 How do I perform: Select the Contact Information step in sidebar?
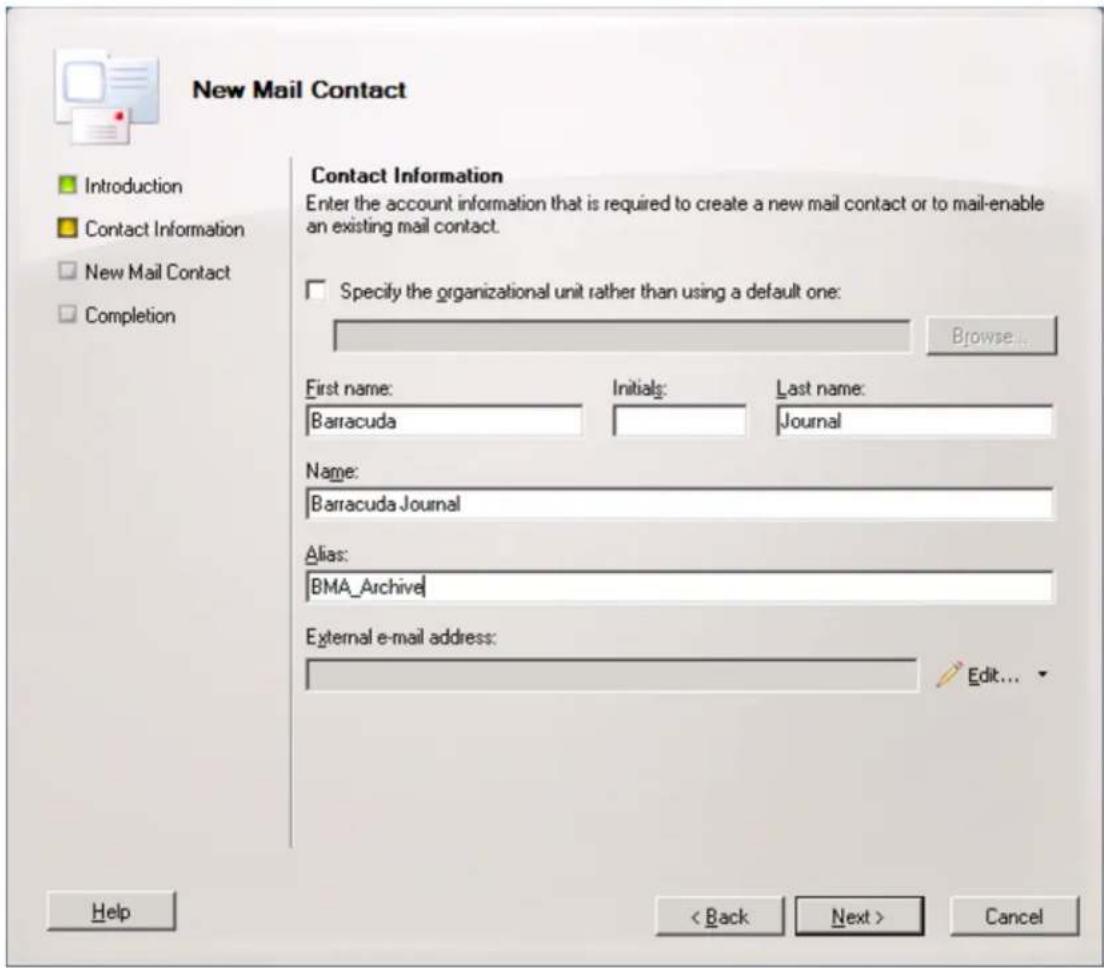pos(164,229)
